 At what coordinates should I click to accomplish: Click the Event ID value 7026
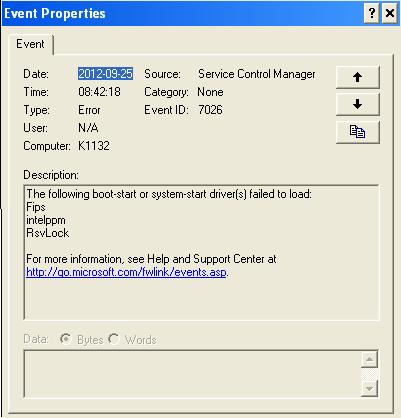210,110
